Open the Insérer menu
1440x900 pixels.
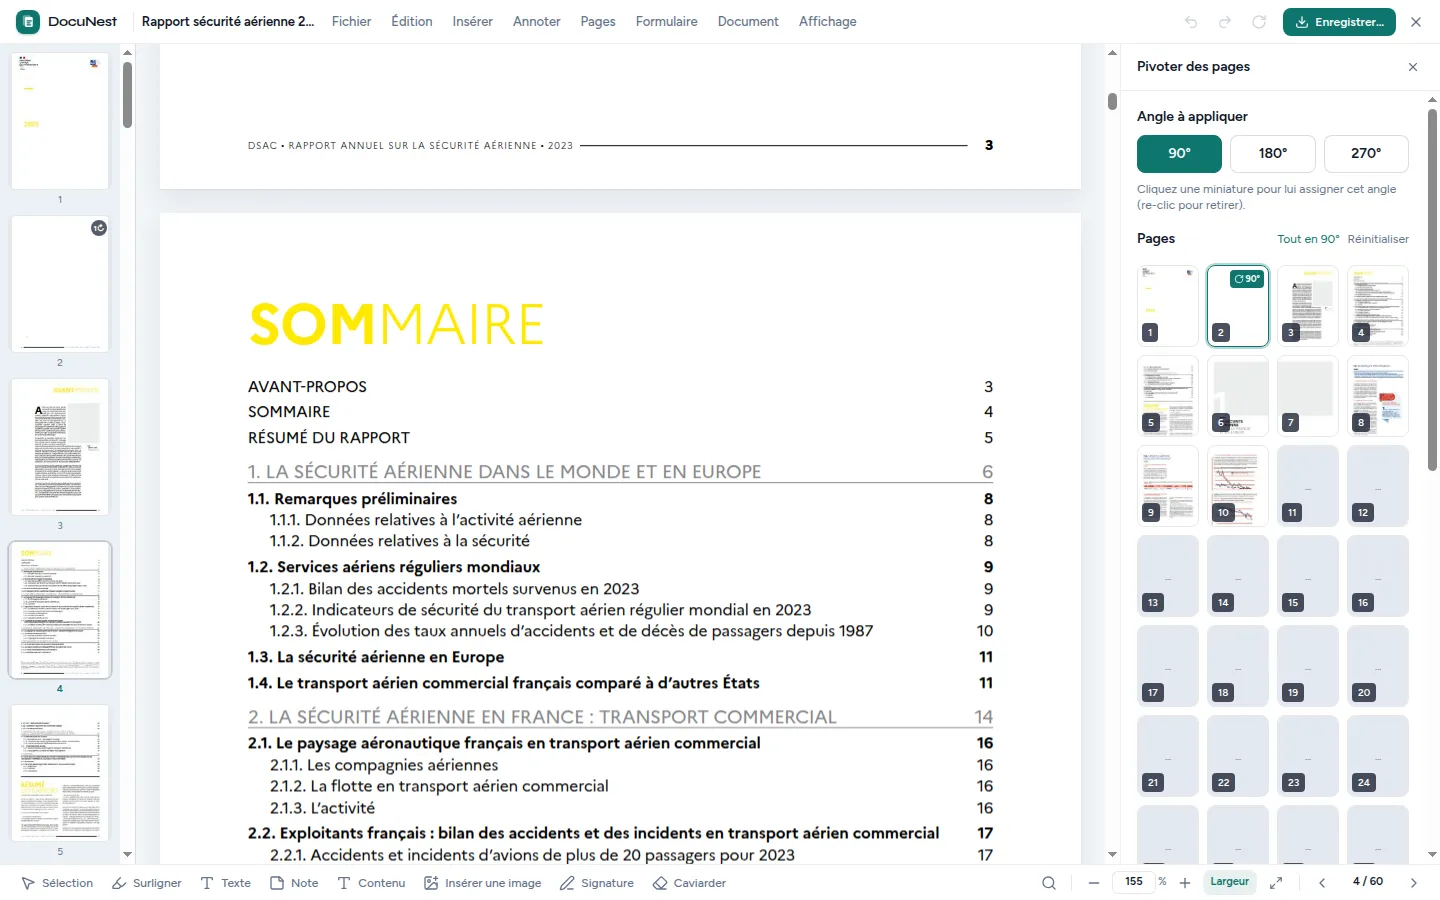[472, 22]
